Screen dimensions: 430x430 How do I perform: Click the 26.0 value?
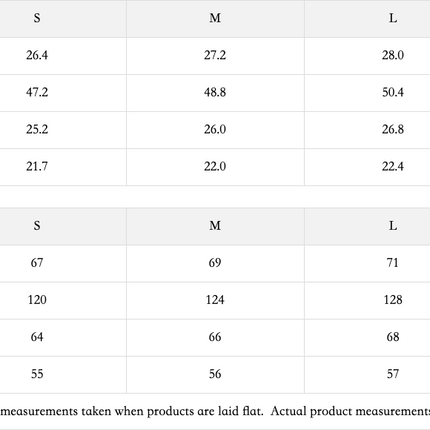point(215,129)
